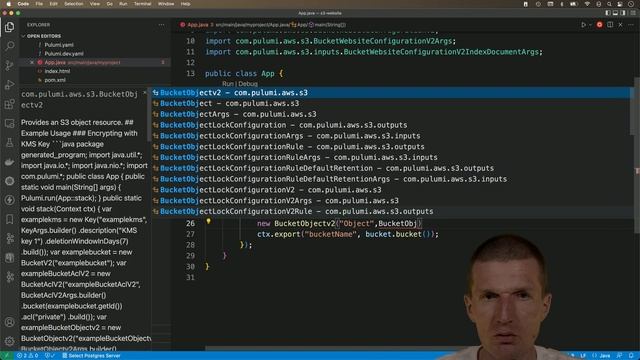Screen dimensions: 640x360
Task: Open the Source Control view
Action: [9, 65]
